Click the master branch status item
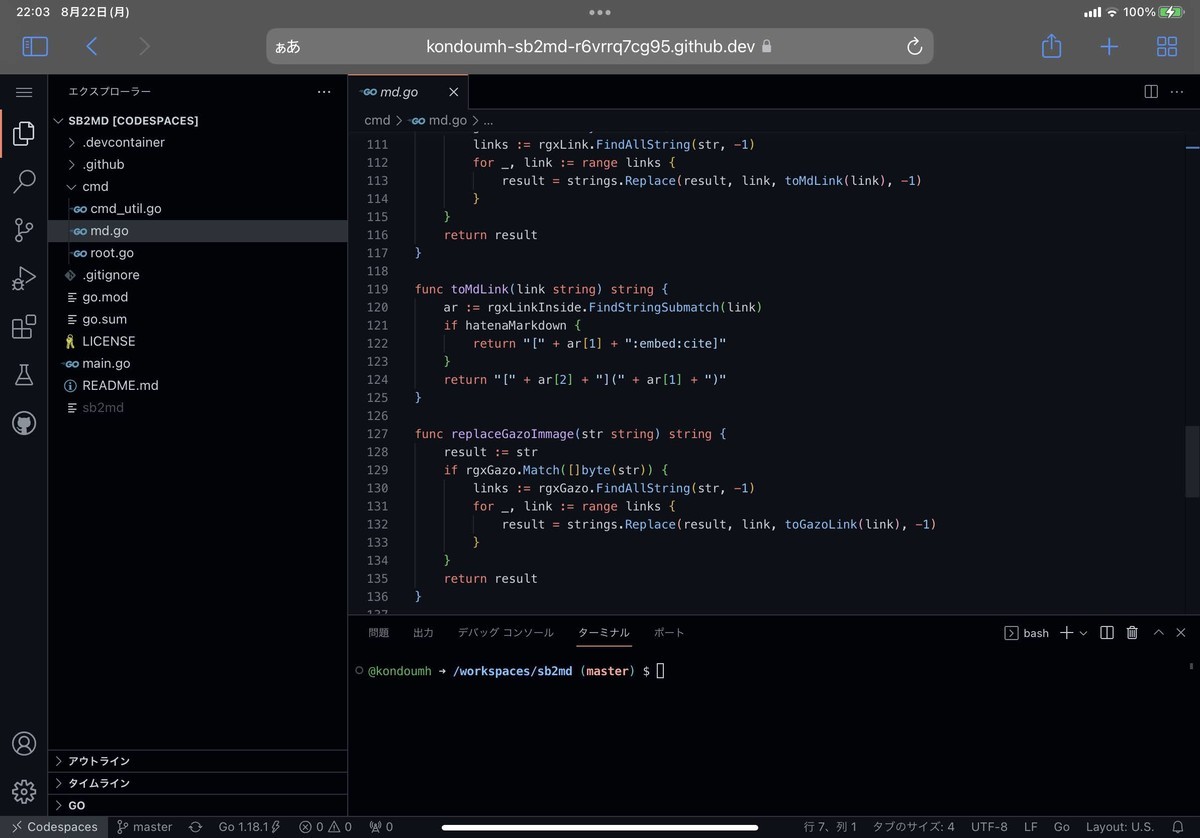The height and width of the screenshot is (838, 1200). pos(144,827)
